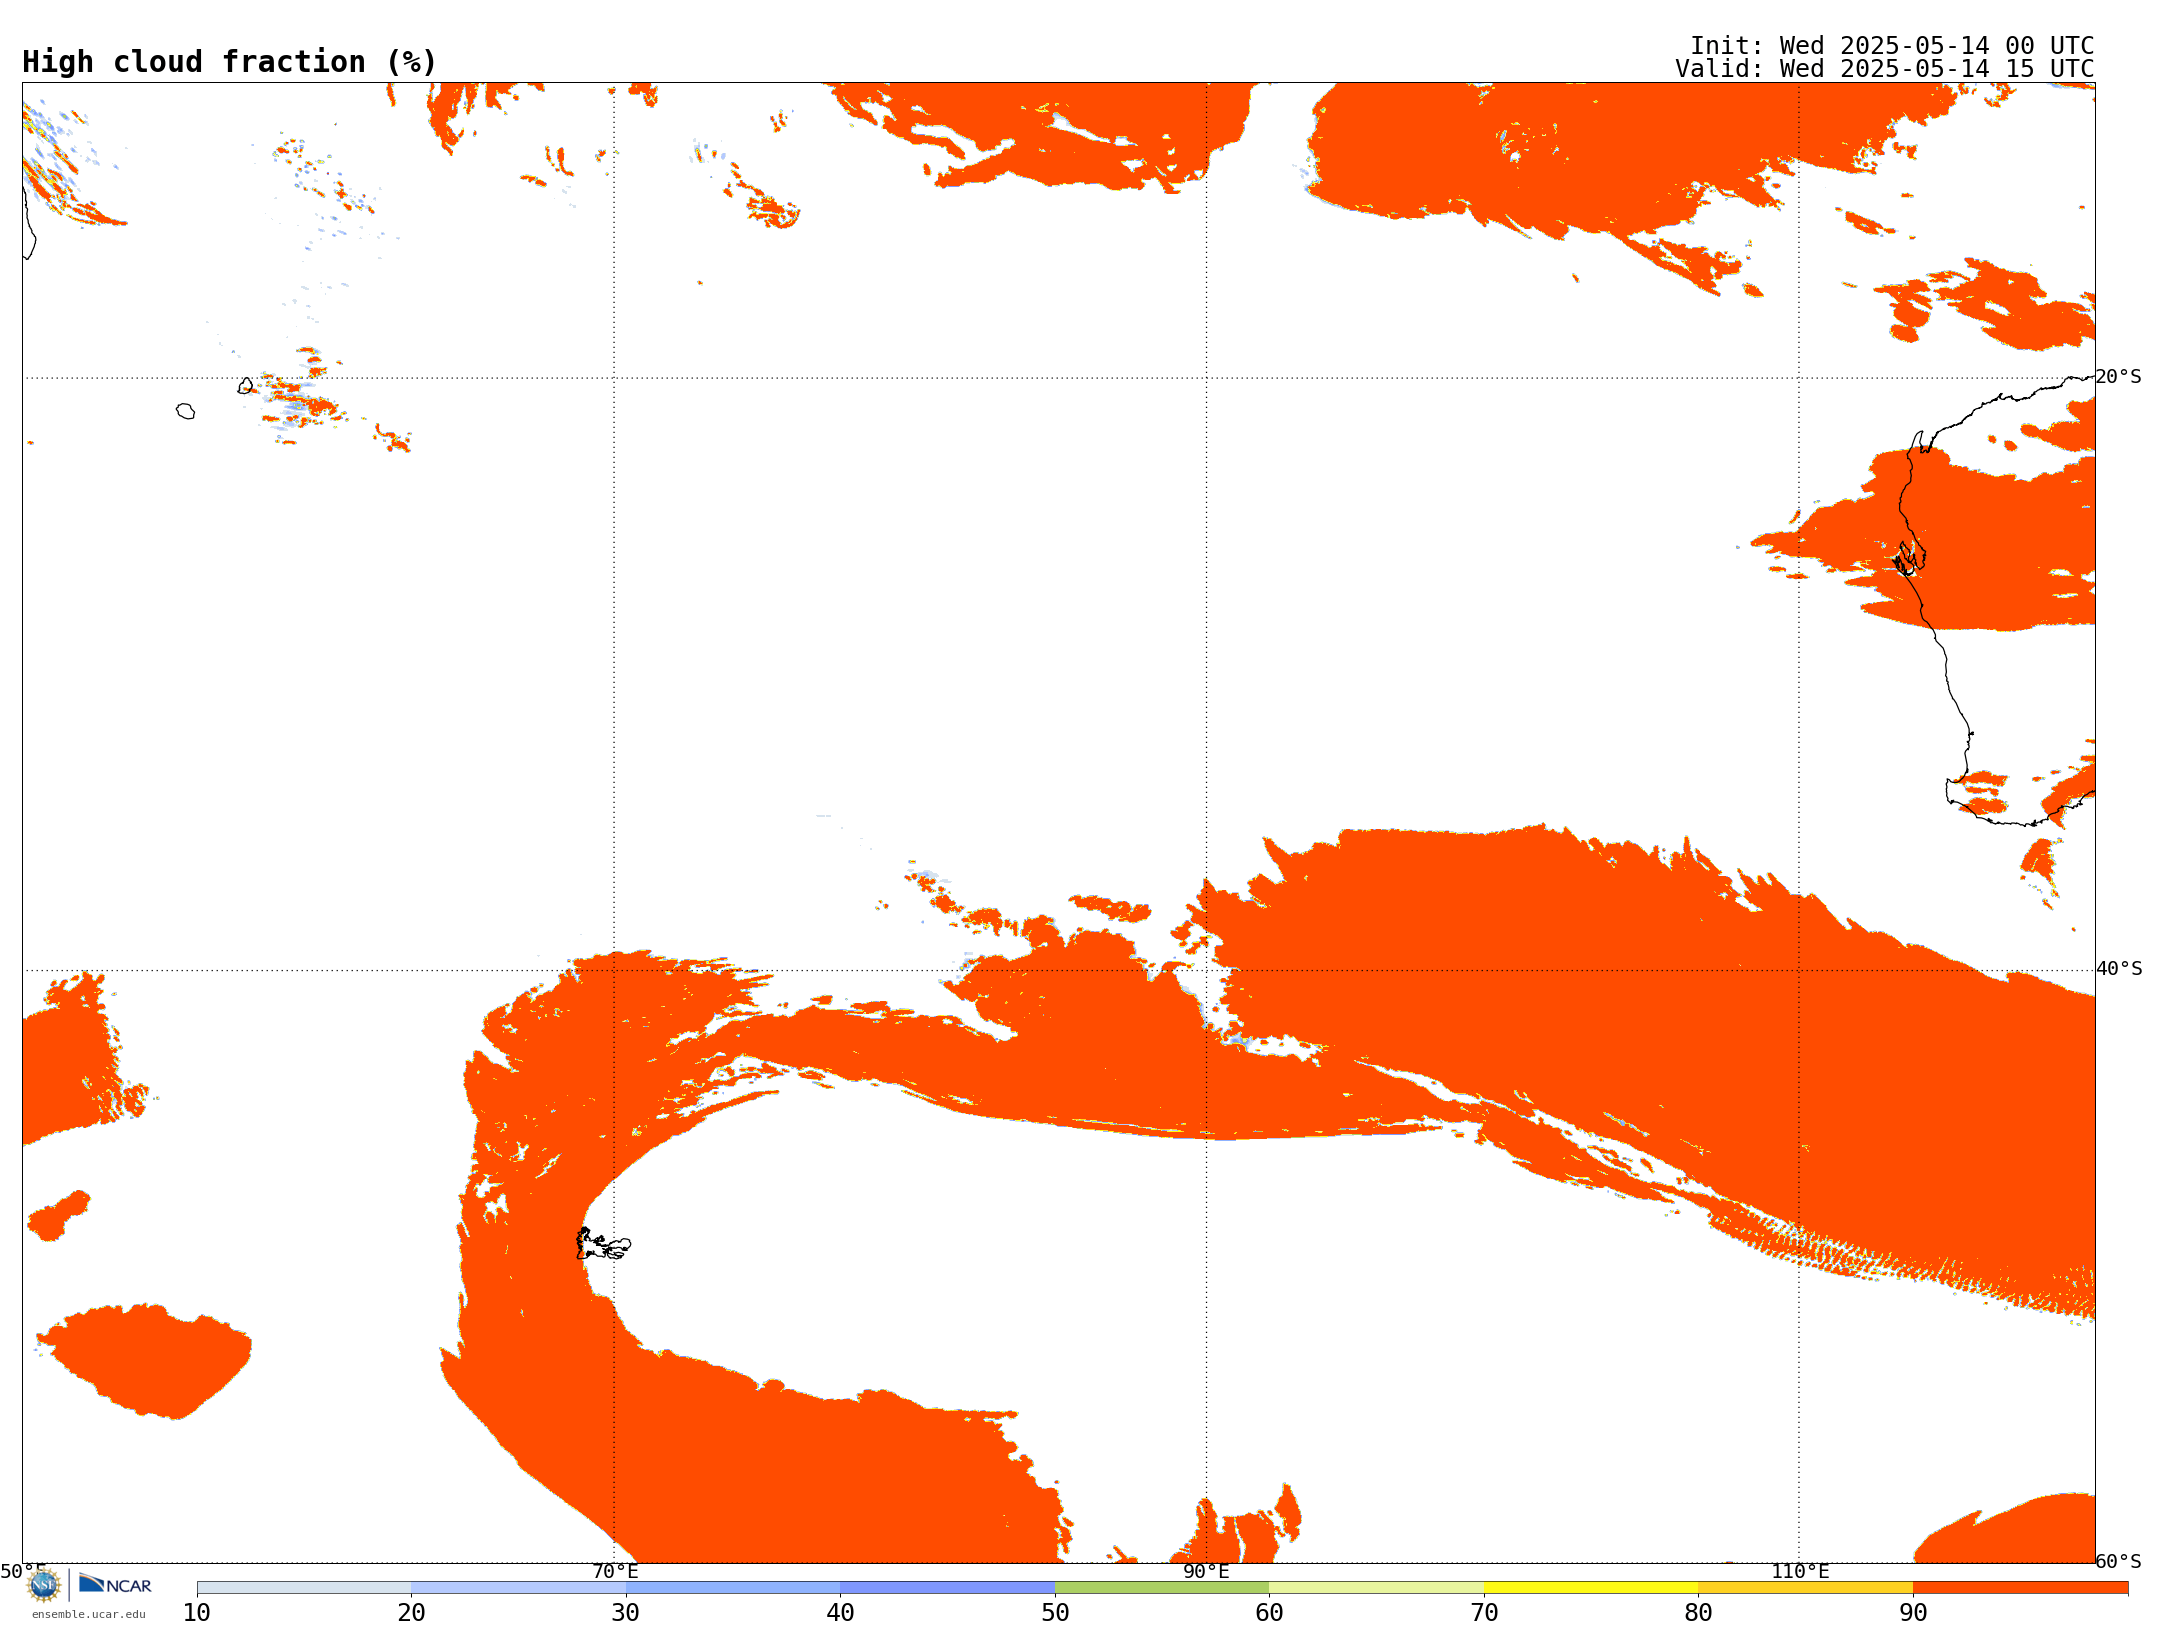Click the colorbar tick label 60
The image size is (2160, 1626).
tap(1269, 1612)
